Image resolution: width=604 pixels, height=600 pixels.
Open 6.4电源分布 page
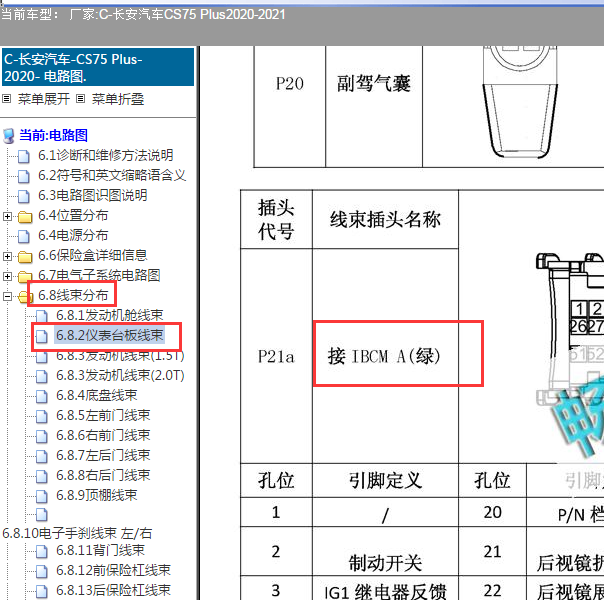pyautogui.click(x=73, y=235)
